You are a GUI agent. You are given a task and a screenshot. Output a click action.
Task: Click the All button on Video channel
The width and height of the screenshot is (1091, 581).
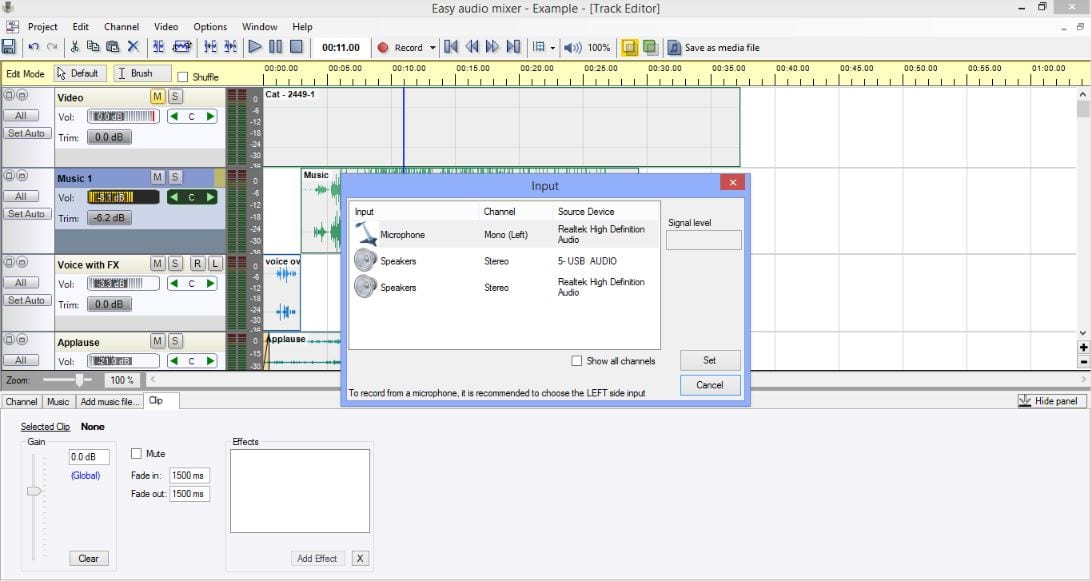(x=21, y=116)
